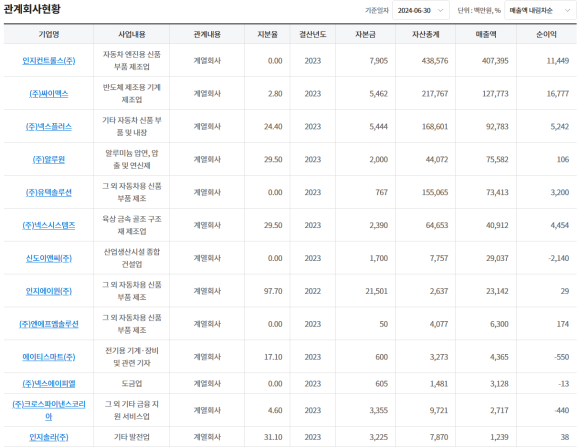
Task: Open the 매출액 내림차순 sort dropdown
Action: pyautogui.click(x=540, y=10)
